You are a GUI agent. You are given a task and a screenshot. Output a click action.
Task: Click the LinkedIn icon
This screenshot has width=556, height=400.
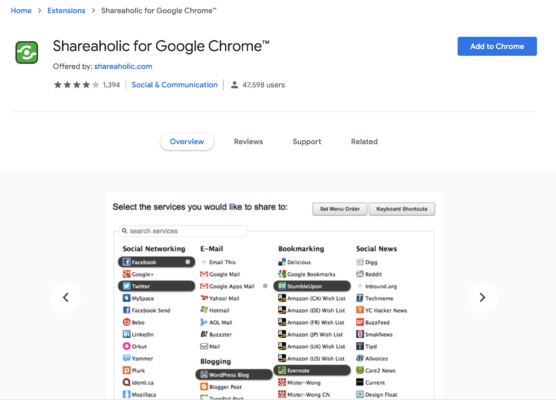pyautogui.click(x=126, y=334)
